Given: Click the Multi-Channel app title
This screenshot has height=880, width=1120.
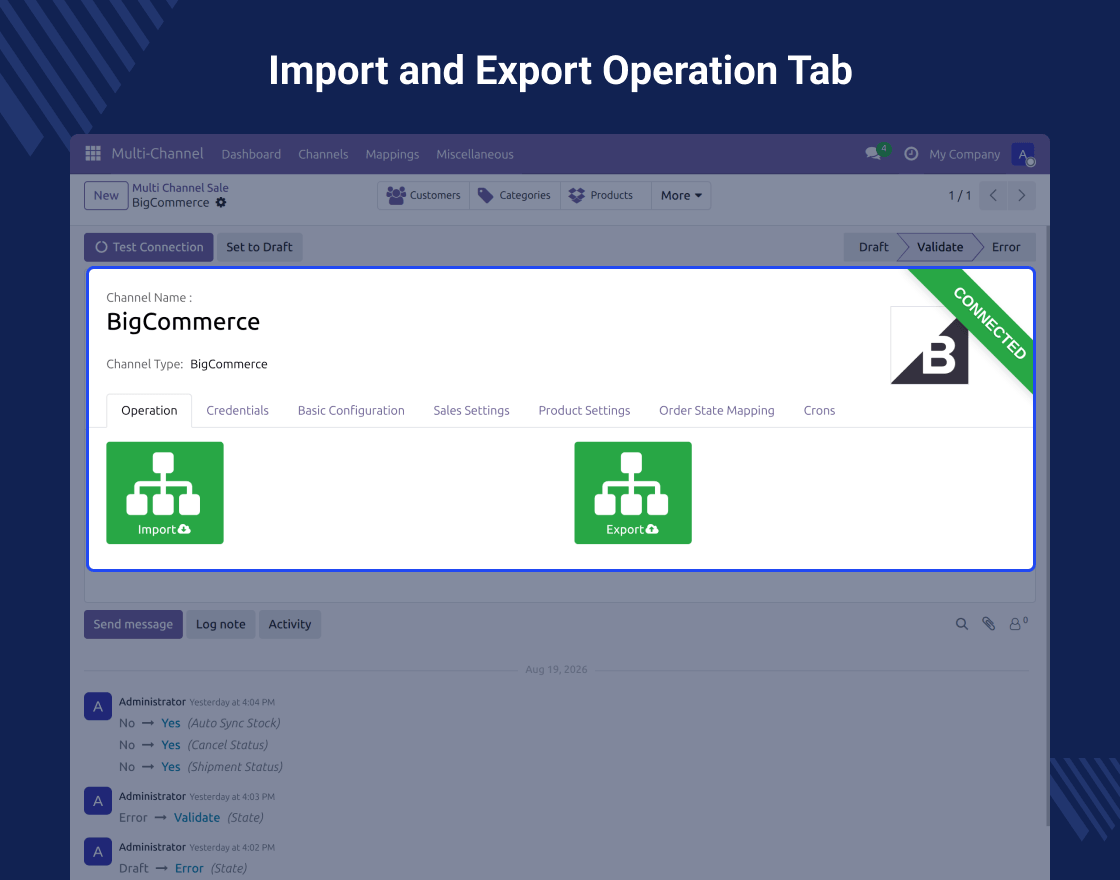Looking at the screenshot, I should pyautogui.click(x=157, y=154).
